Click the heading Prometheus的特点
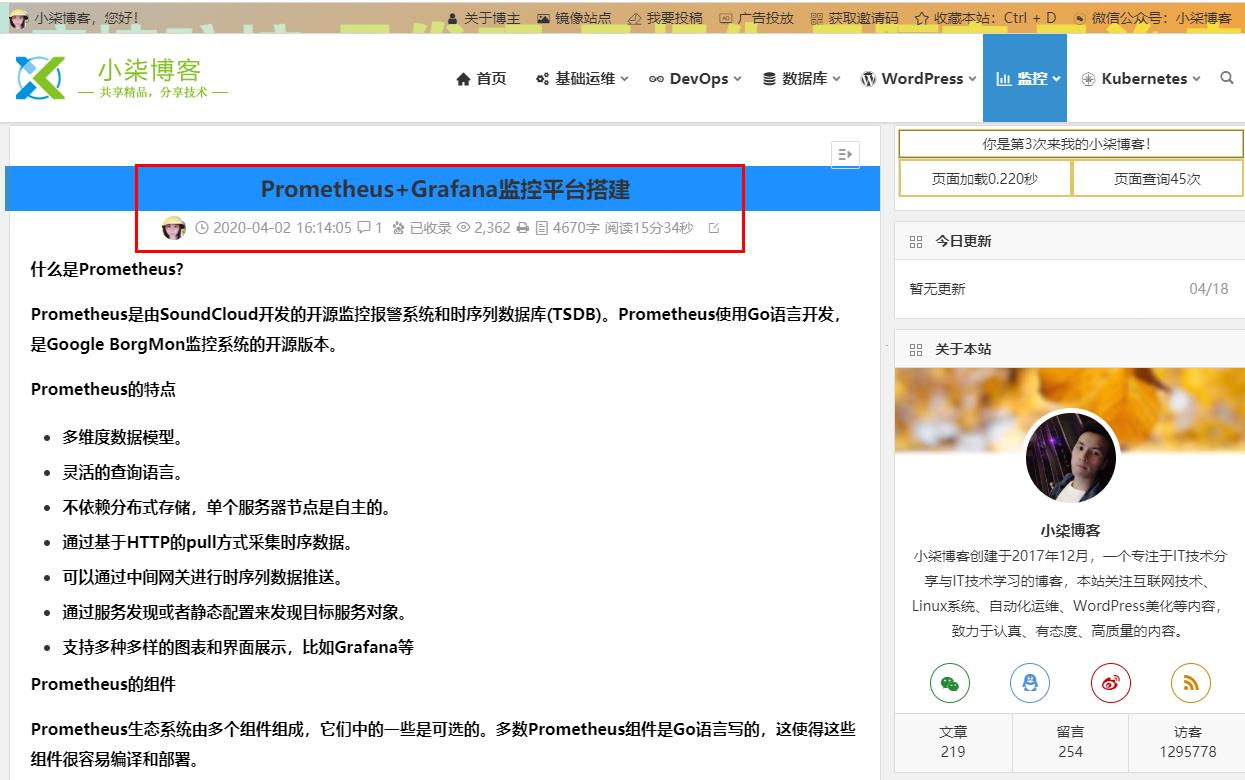 click(103, 389)
